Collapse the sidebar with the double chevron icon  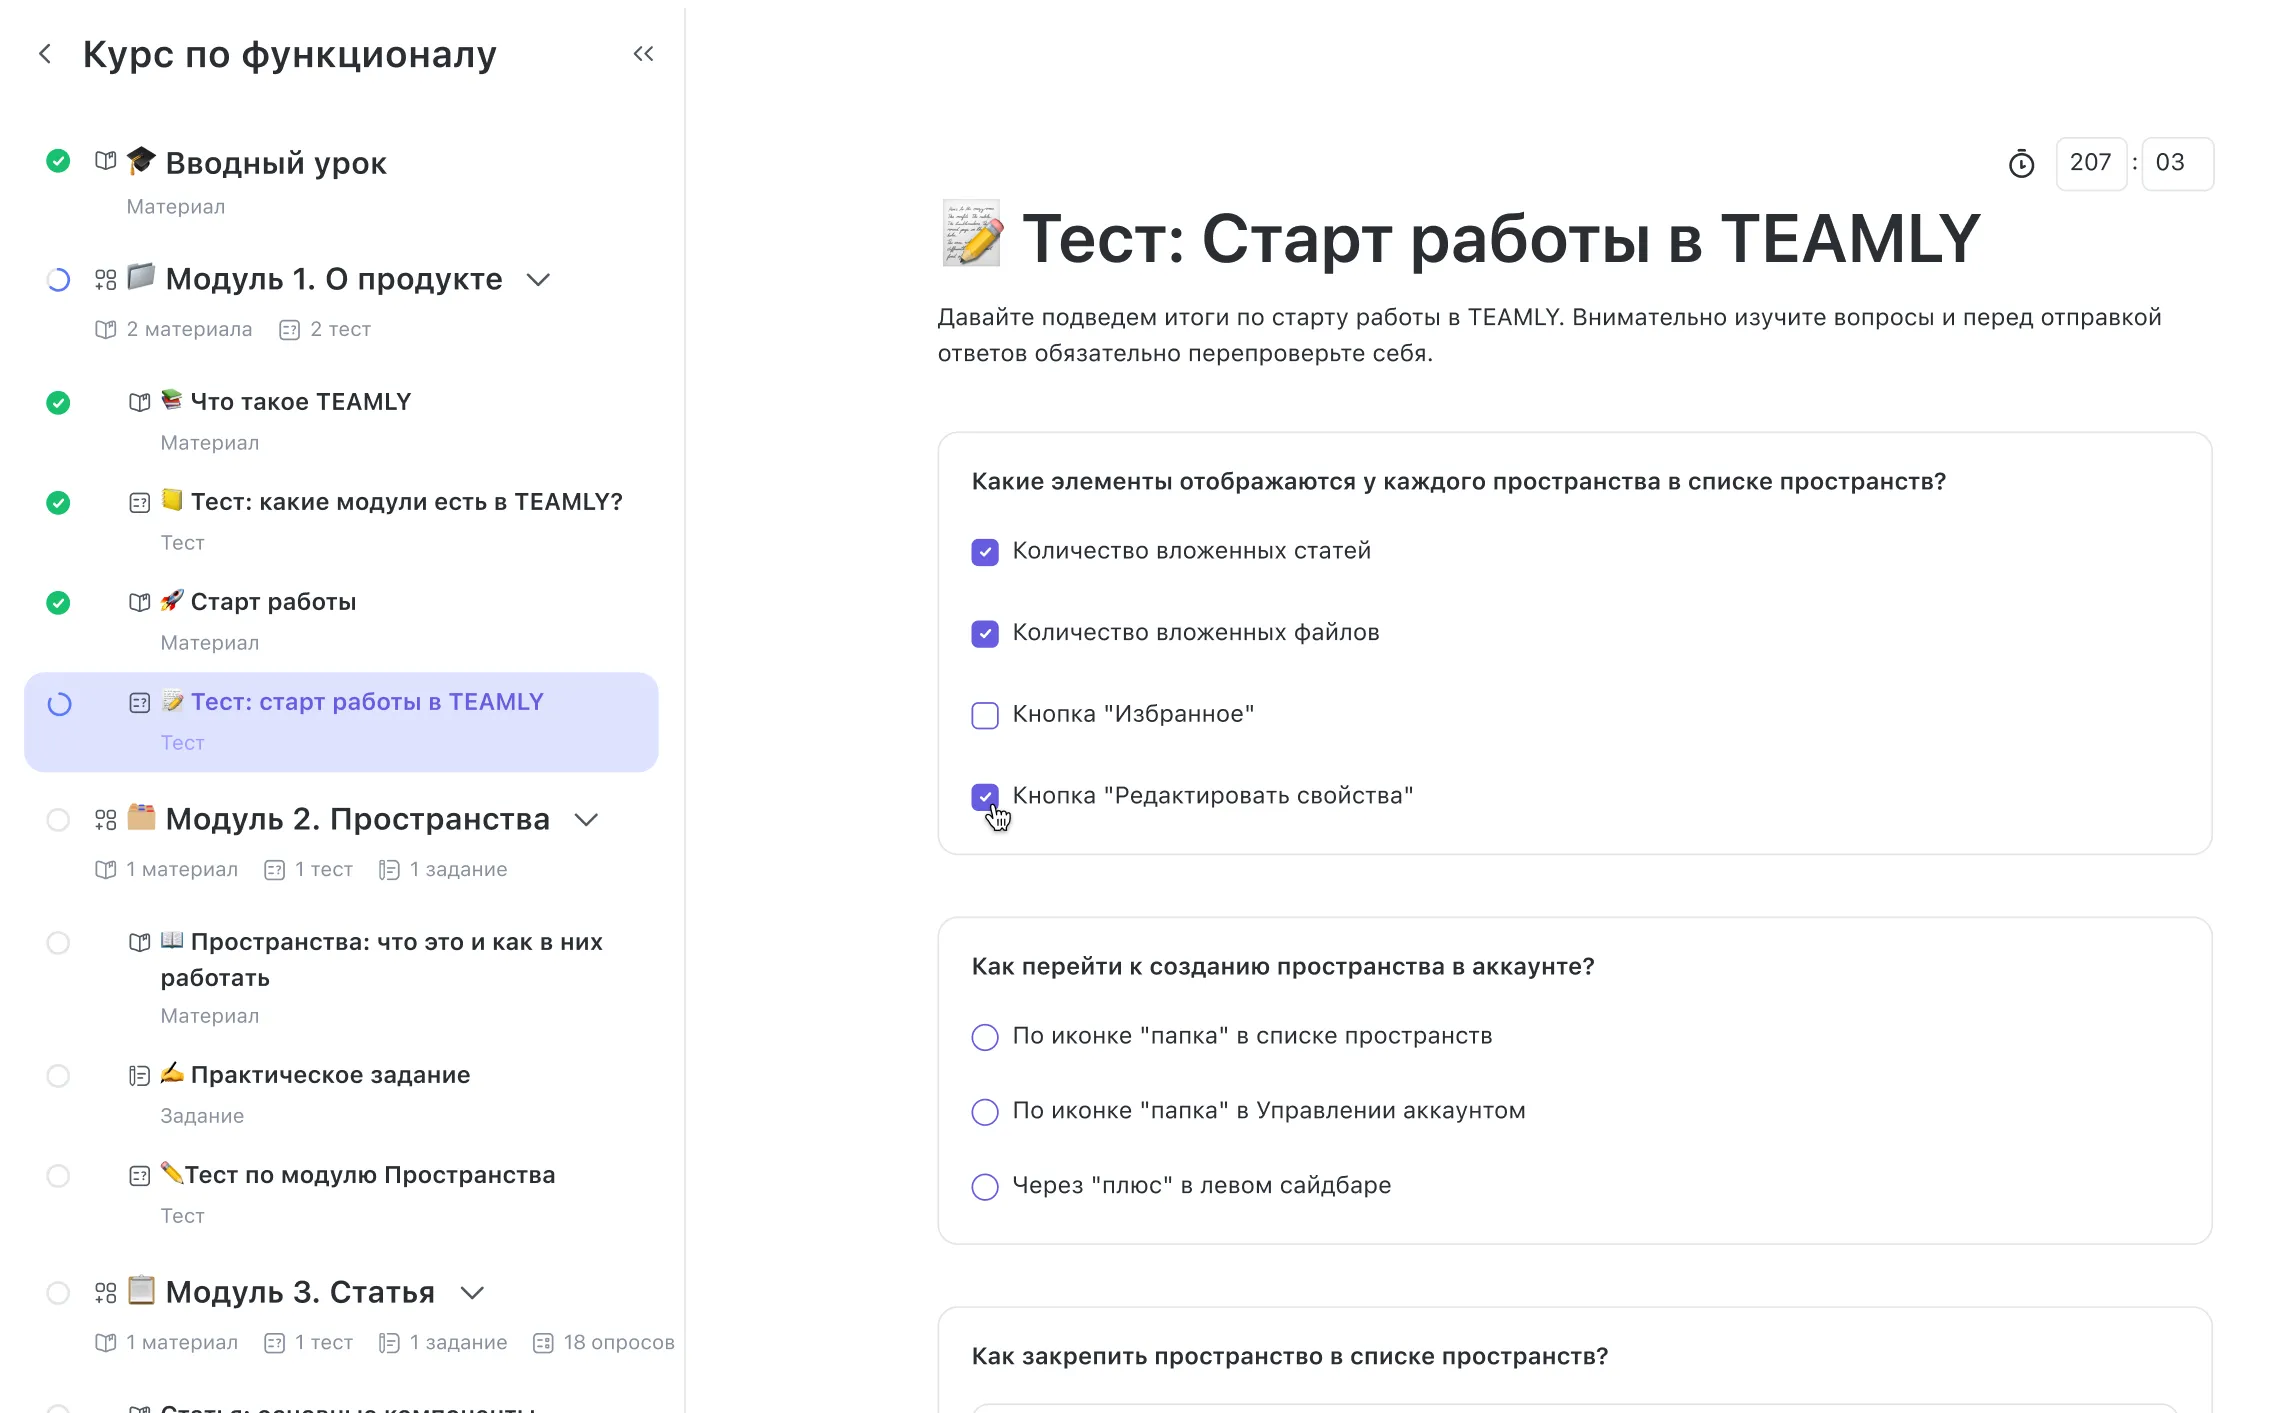[643, 54]
